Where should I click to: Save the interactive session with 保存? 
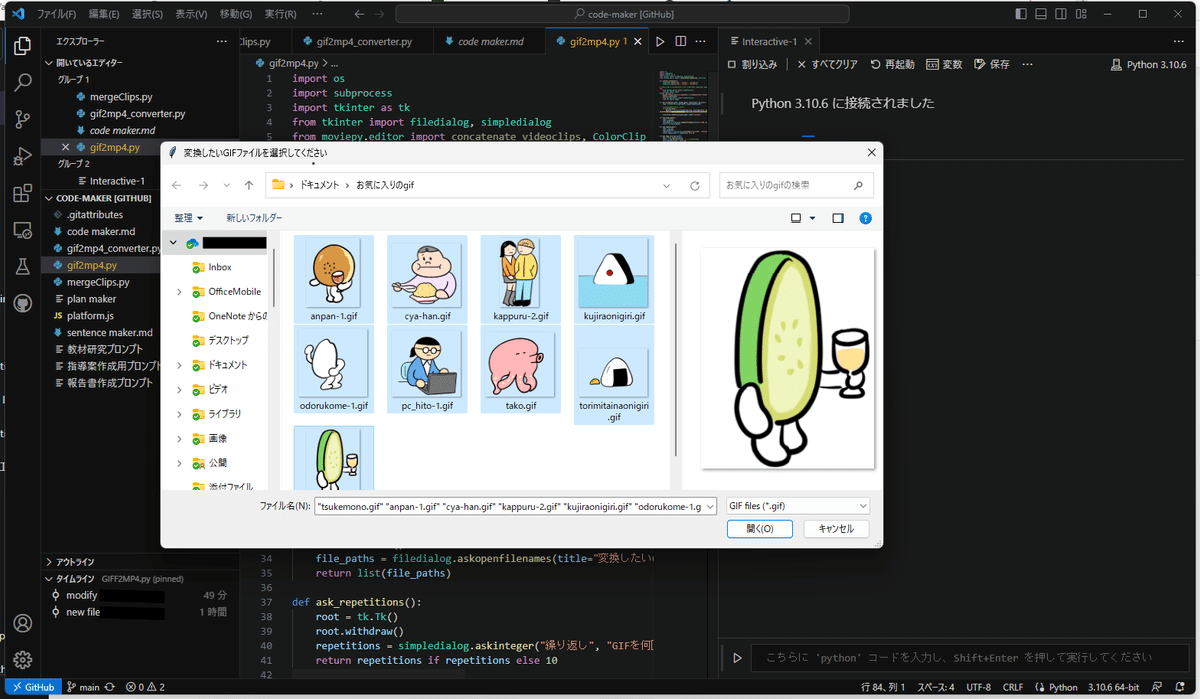991,64
